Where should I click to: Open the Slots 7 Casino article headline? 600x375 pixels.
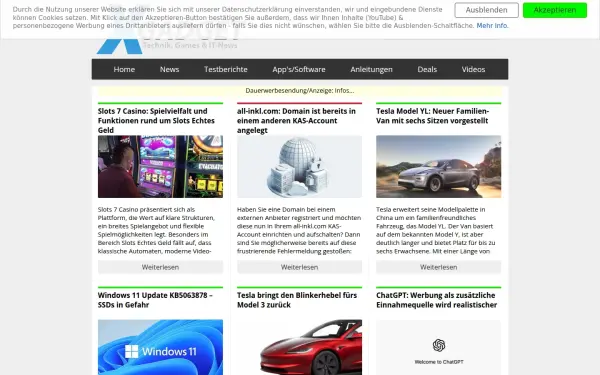click(156, 121)
